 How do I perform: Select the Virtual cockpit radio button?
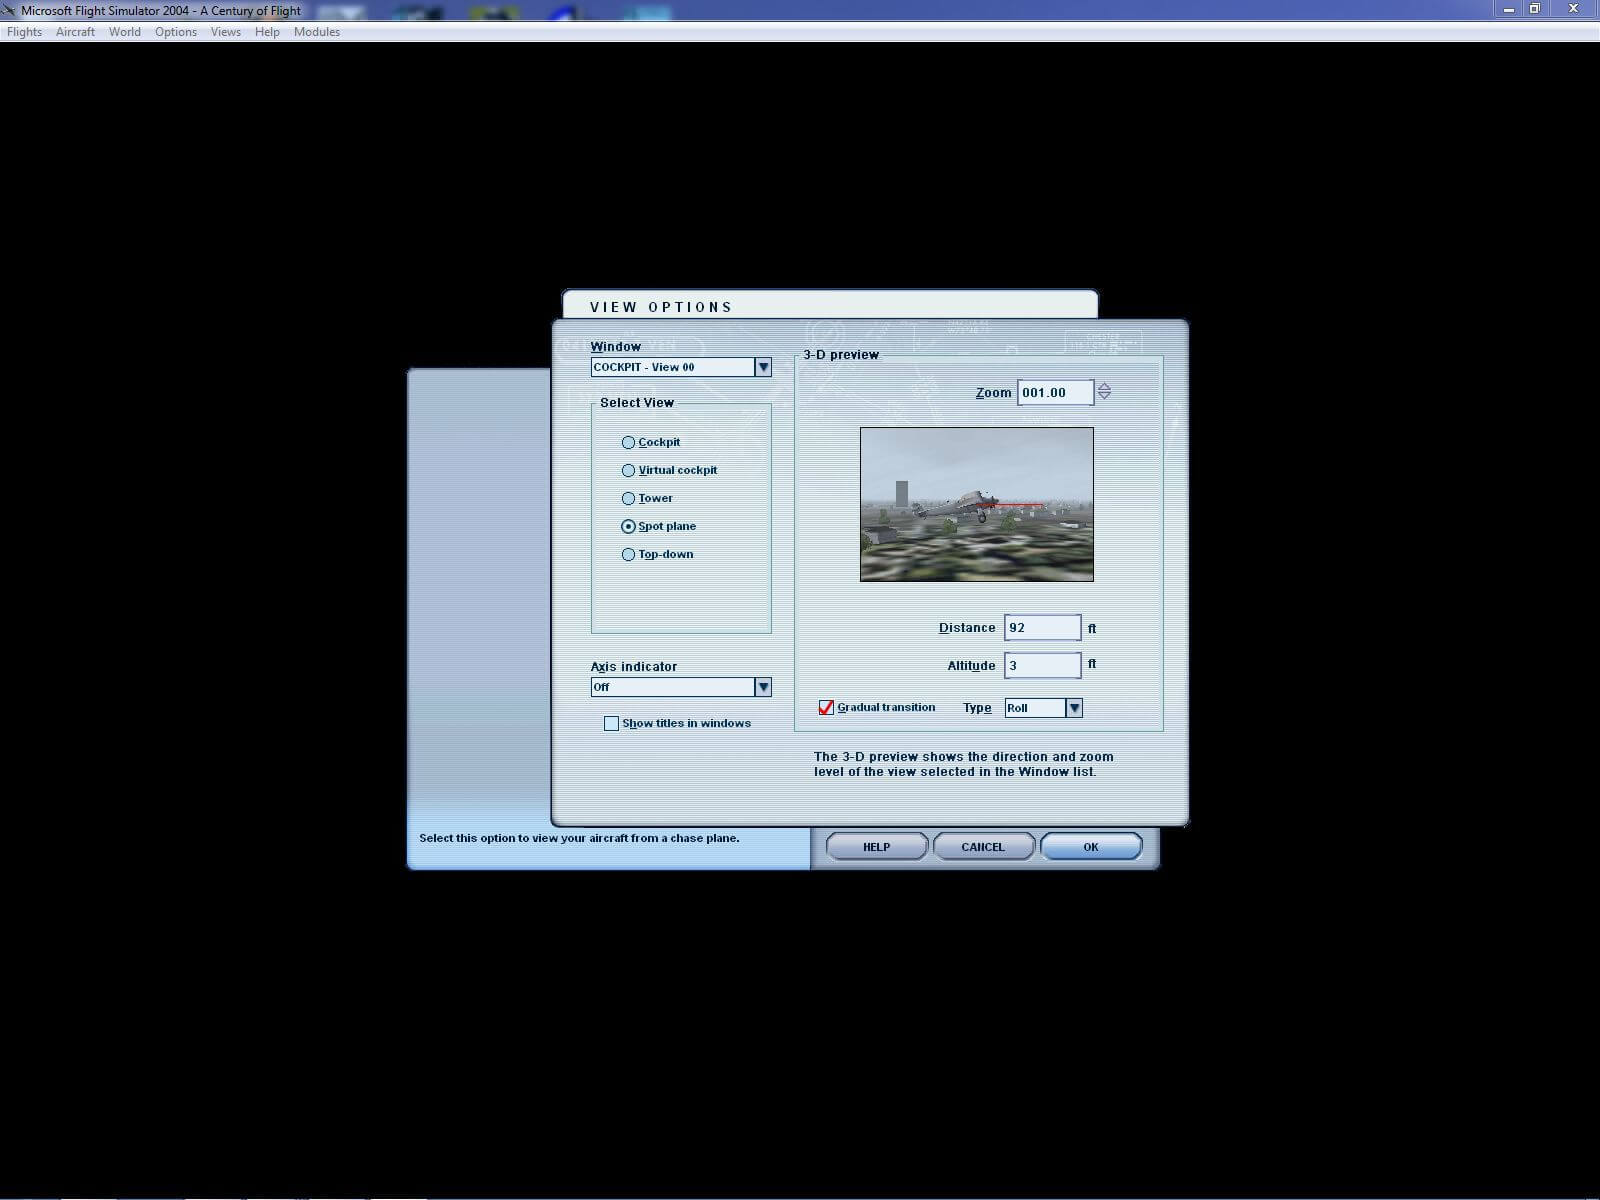628,470
